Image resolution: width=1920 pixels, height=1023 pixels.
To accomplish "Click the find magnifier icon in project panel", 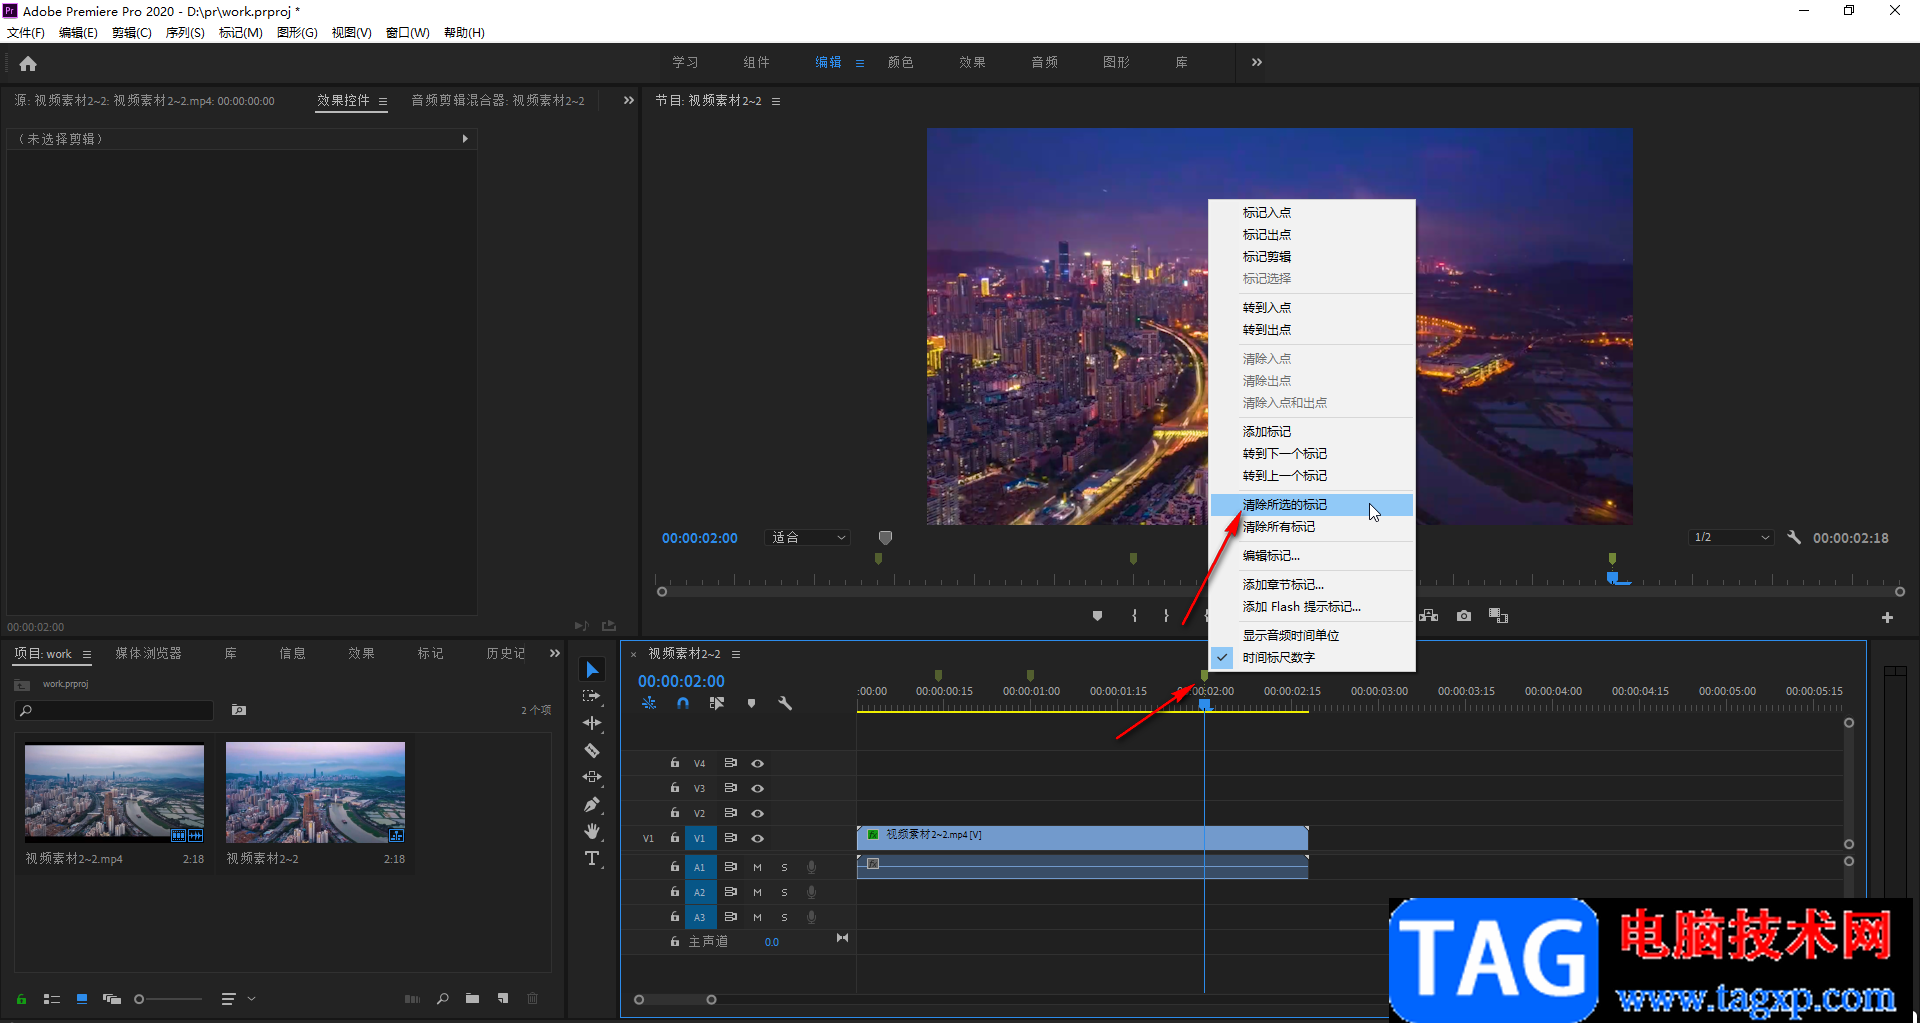I will pyautogui.click(x=442, y=998).
